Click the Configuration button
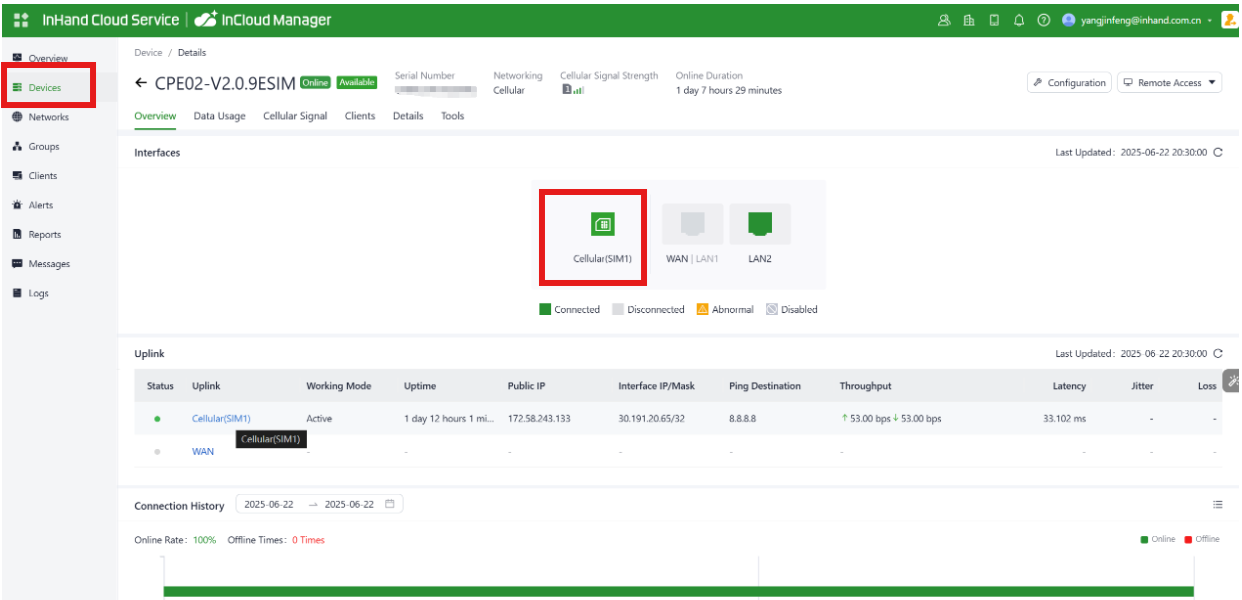Viewport: 1242px width, 600px height. click(1070, 83)
